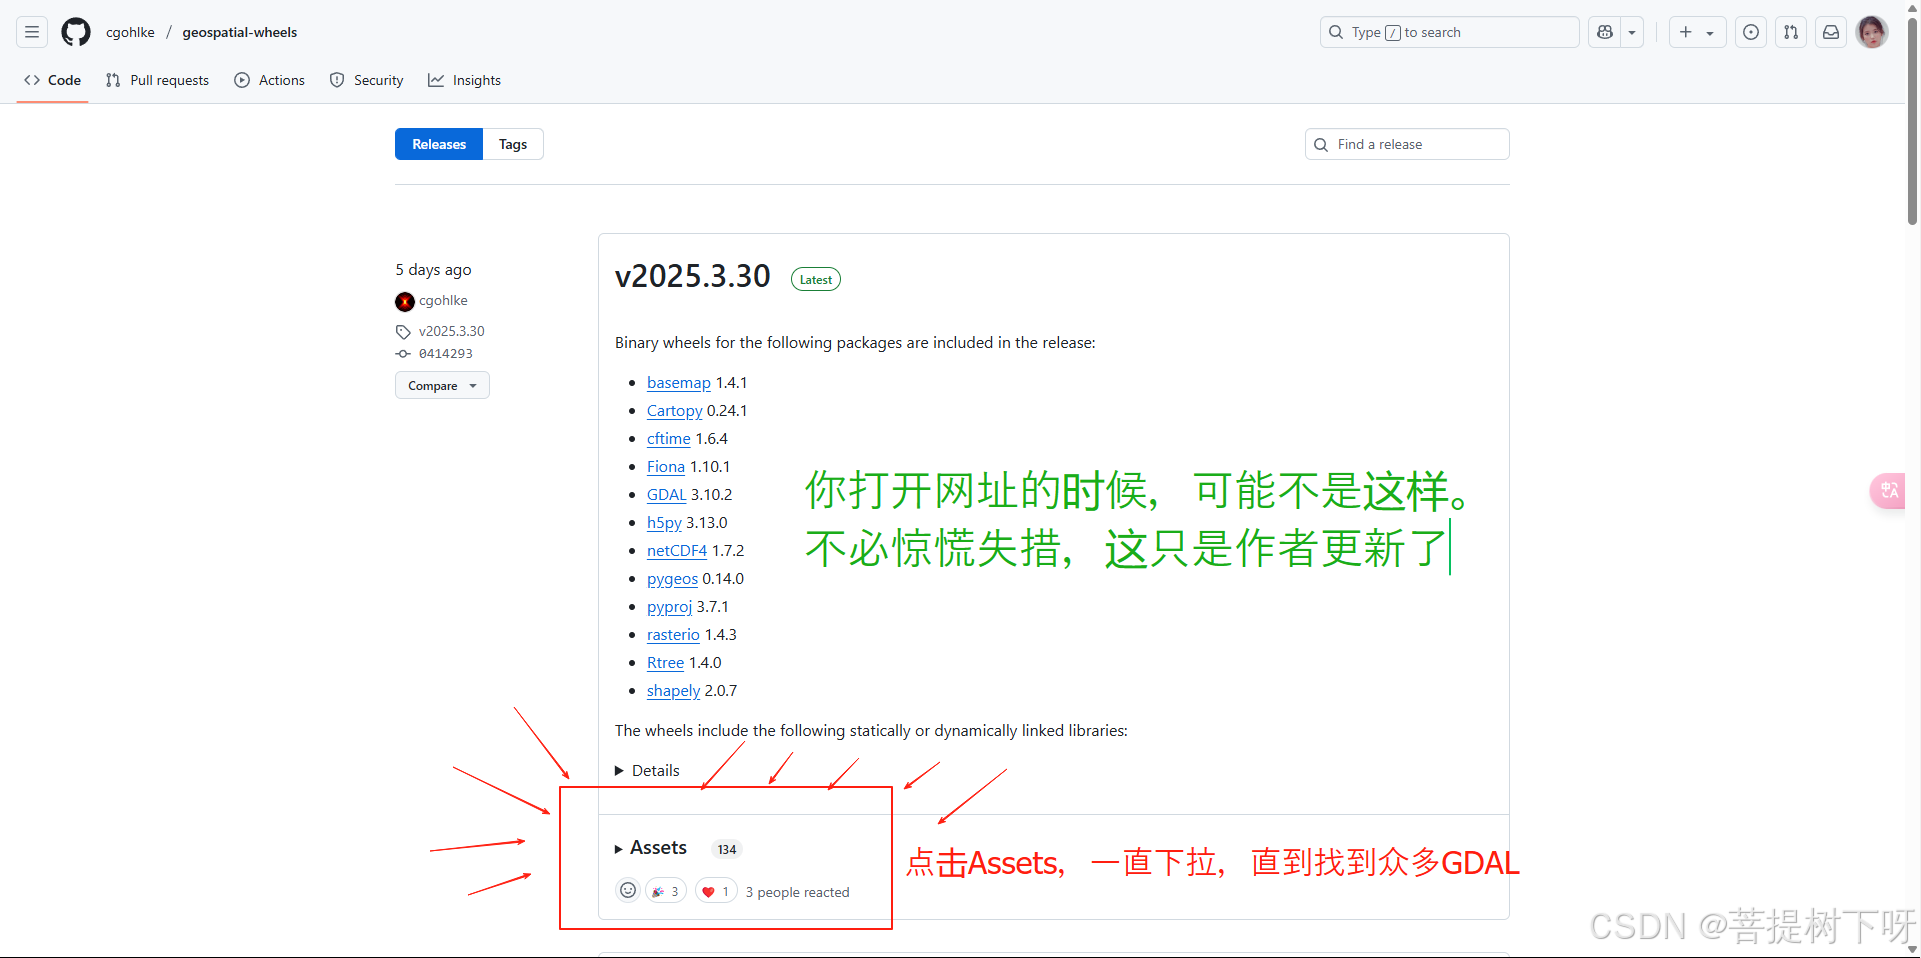This screenshot has height=958, width=1921.
Task: Expand the Assets section
Action: [x=650, y=848]
